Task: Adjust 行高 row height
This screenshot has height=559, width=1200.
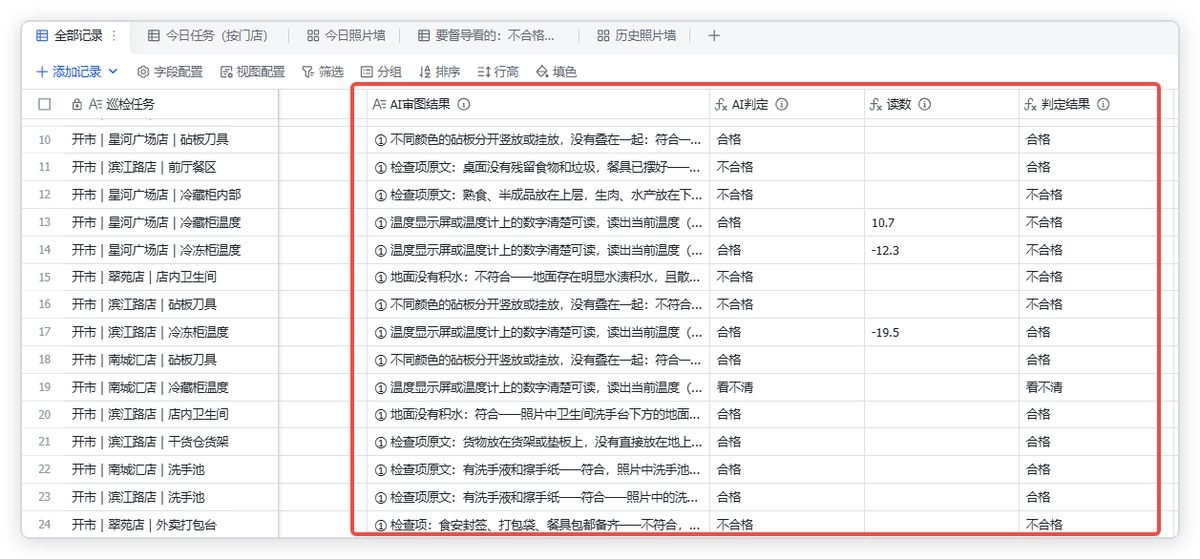Action: click(x=498, y=72)
